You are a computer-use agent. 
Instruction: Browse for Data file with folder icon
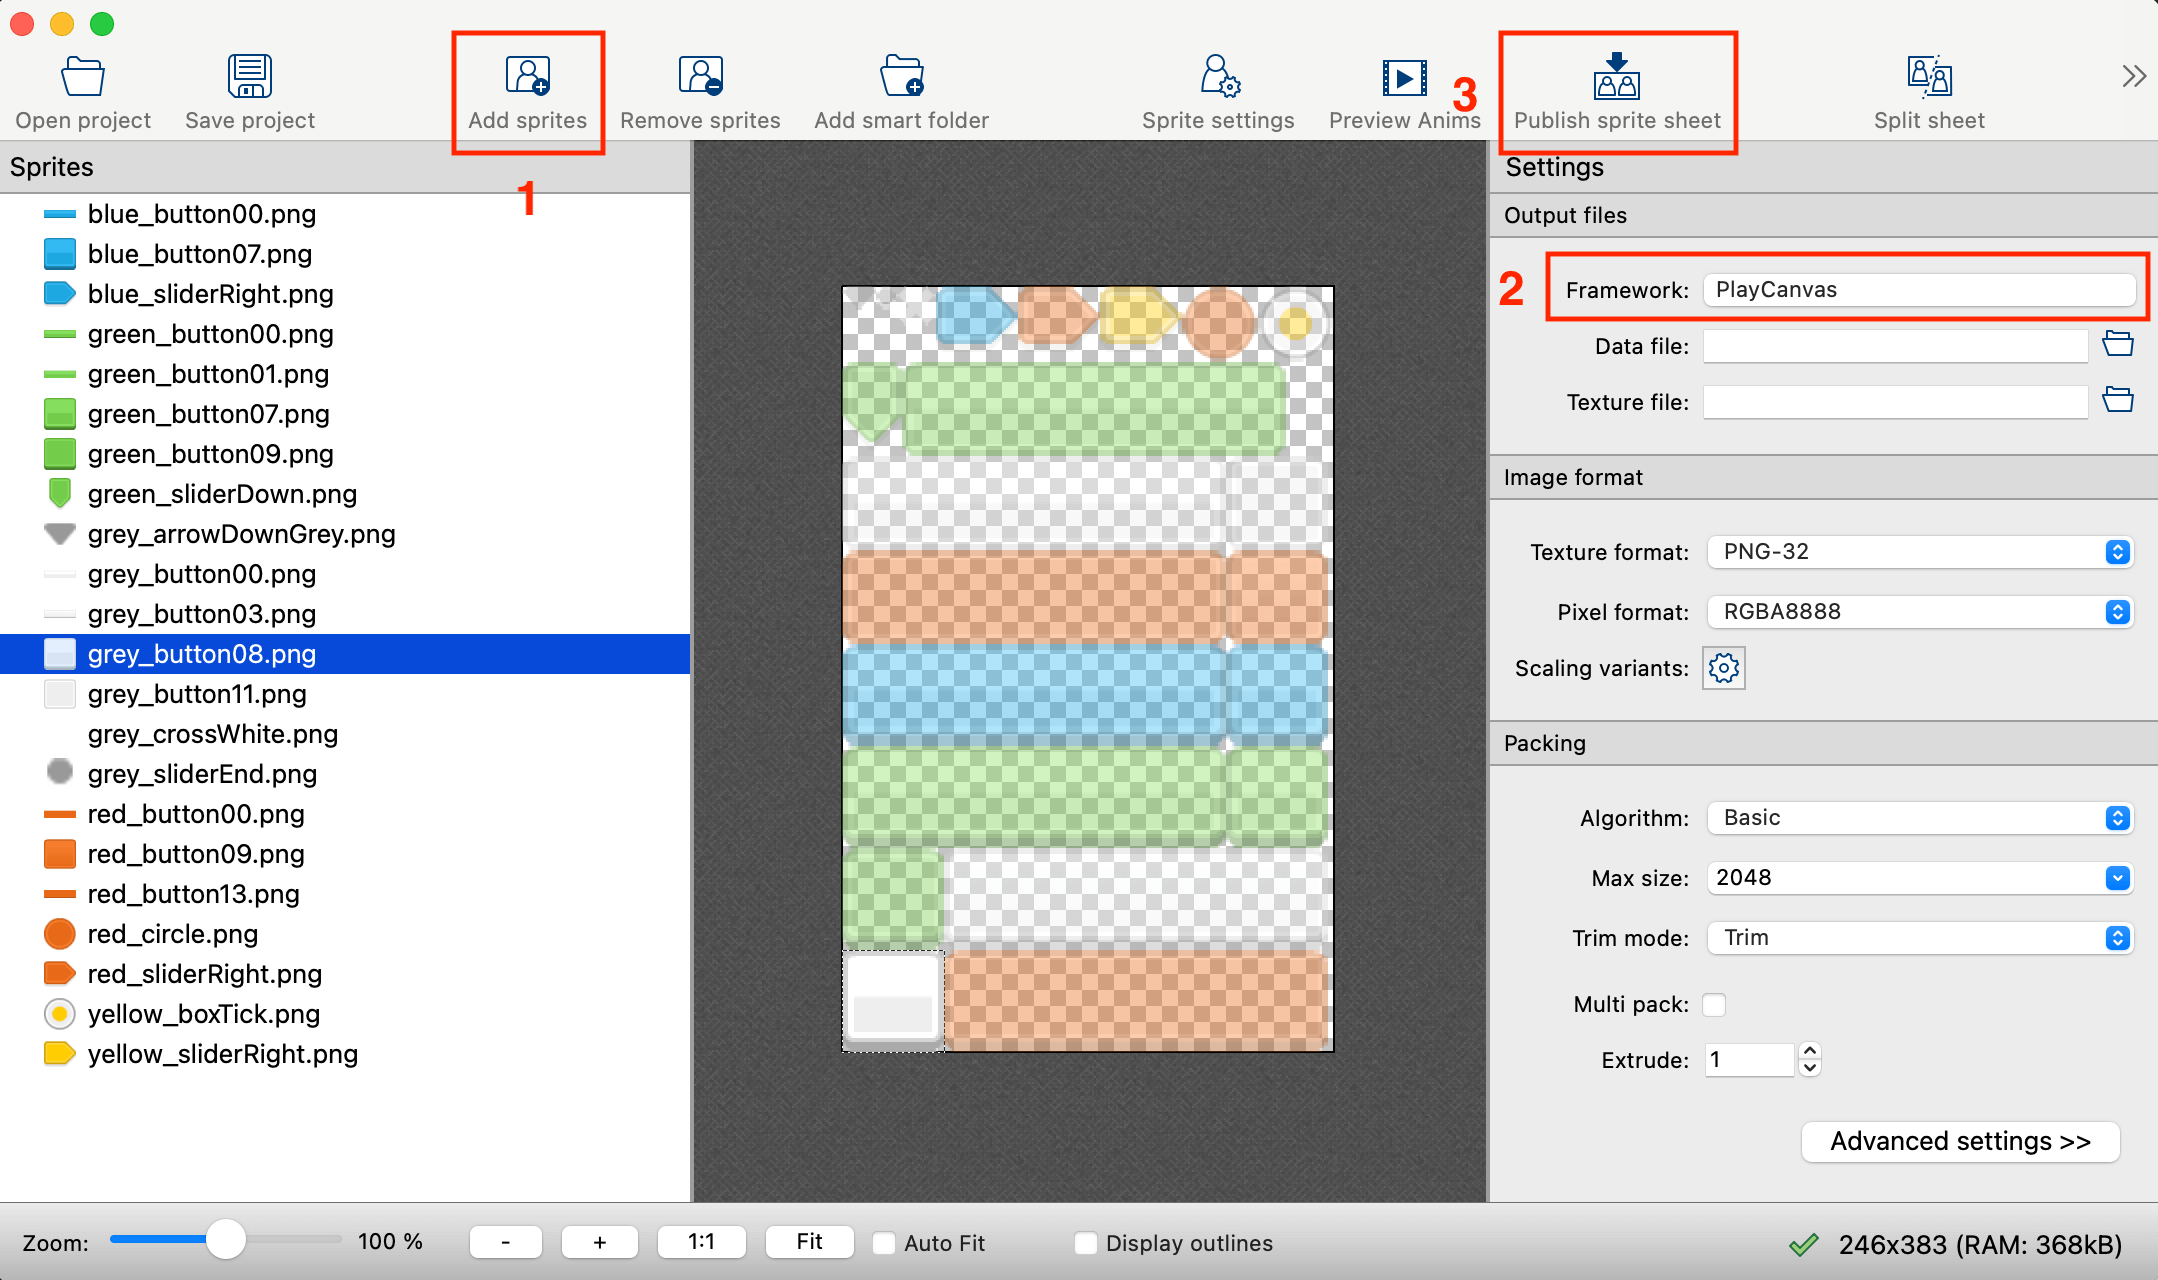[x=2118, y=345]
